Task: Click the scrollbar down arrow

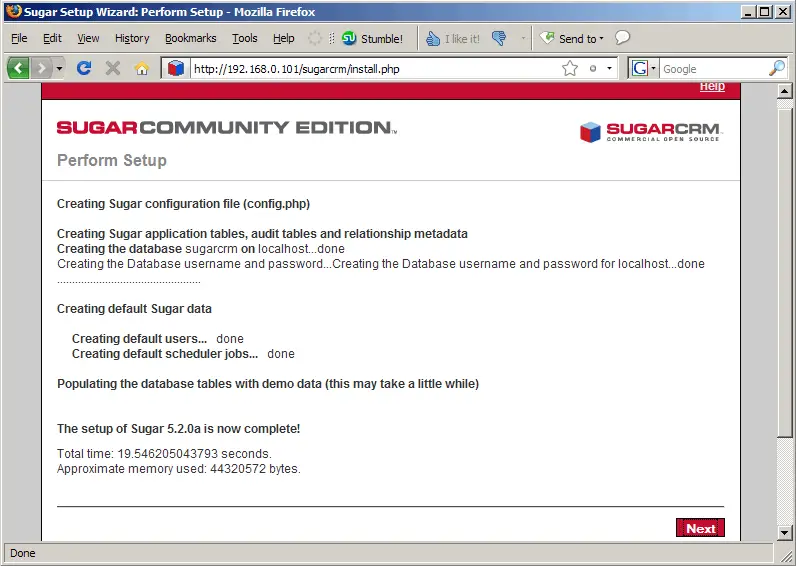Action: [784, 533]
